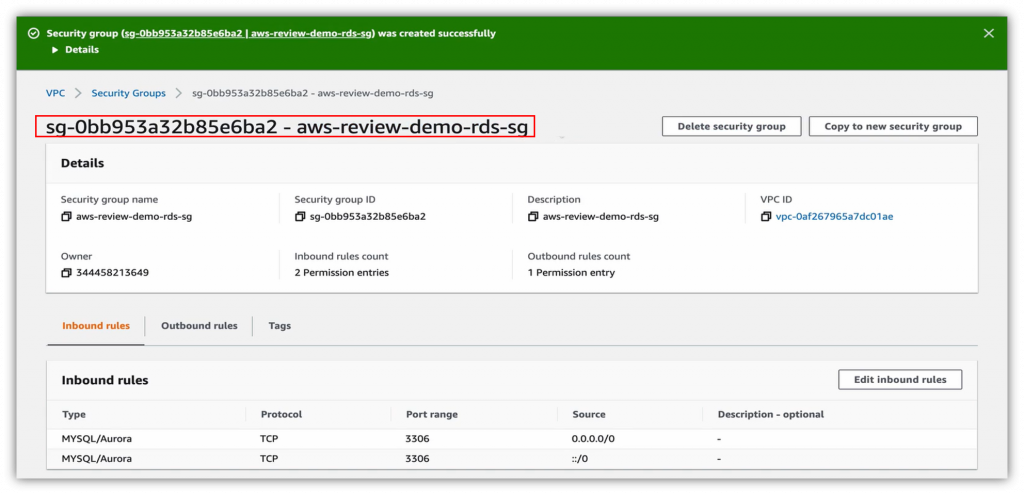
Task: Click the owner ID 344458213649
Action: point(112,273)
